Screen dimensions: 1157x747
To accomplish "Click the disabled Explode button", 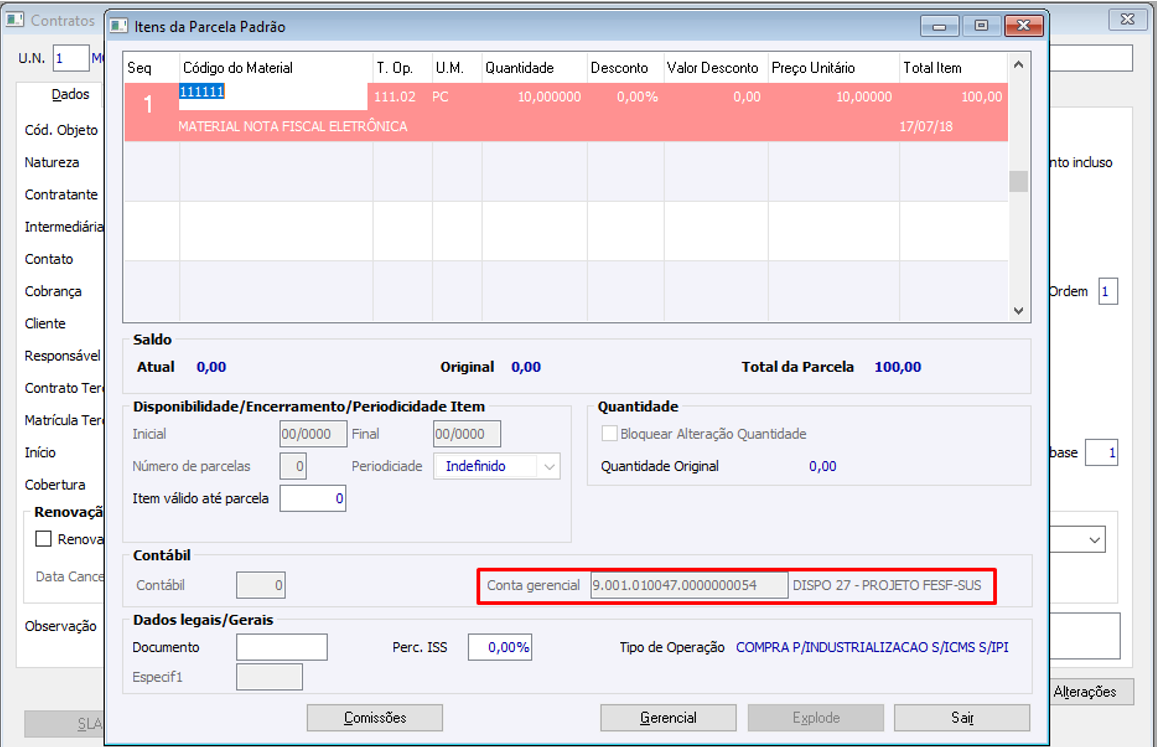I will pyautogui.click(x=815, y=717).
